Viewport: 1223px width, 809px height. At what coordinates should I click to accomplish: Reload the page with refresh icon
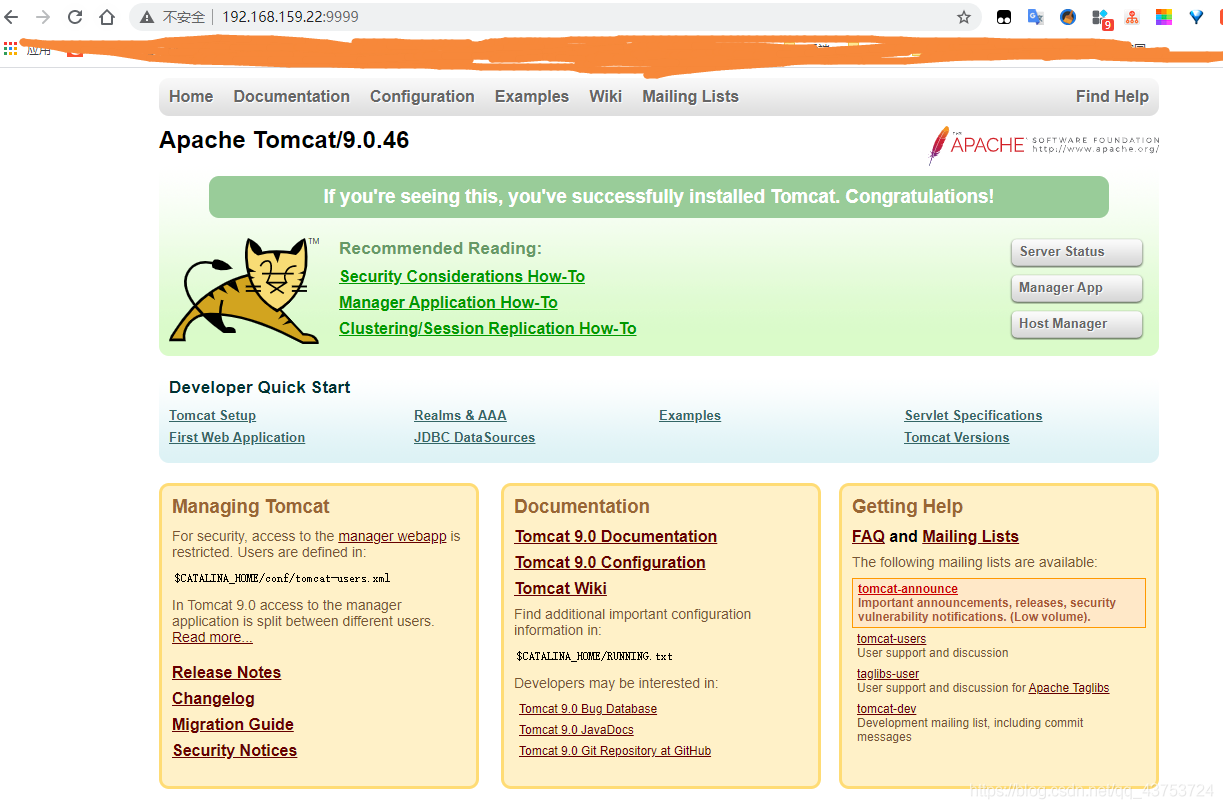(75, 17)
